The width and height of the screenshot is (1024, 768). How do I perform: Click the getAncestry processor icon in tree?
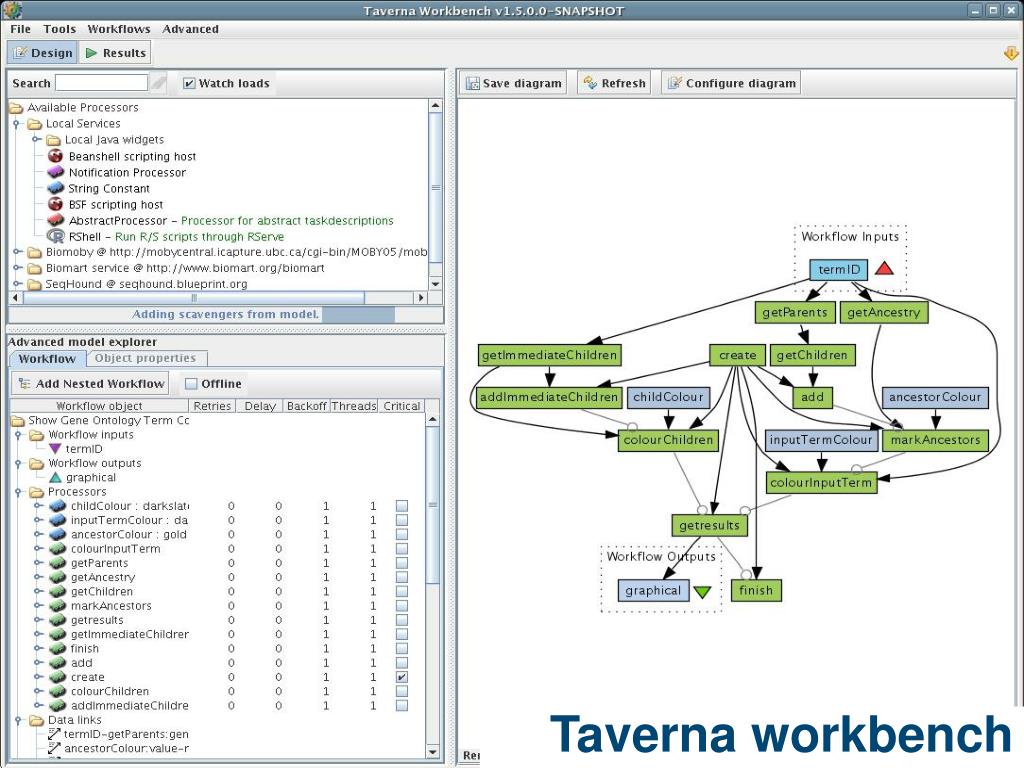coord(57,577)
